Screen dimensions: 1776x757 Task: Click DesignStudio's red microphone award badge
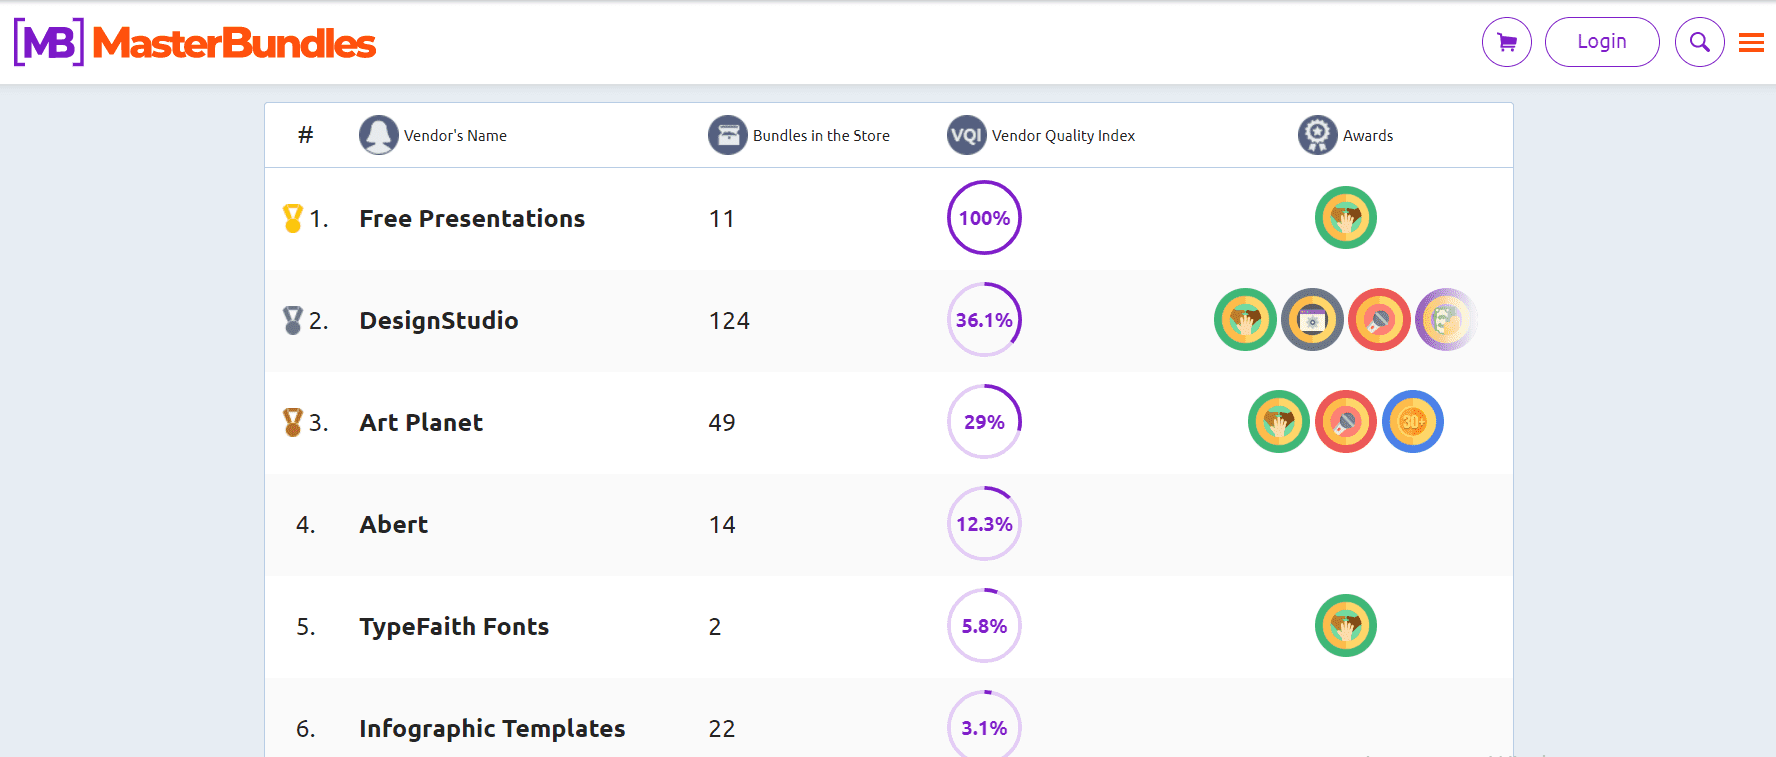click(x=1379, y=320)
